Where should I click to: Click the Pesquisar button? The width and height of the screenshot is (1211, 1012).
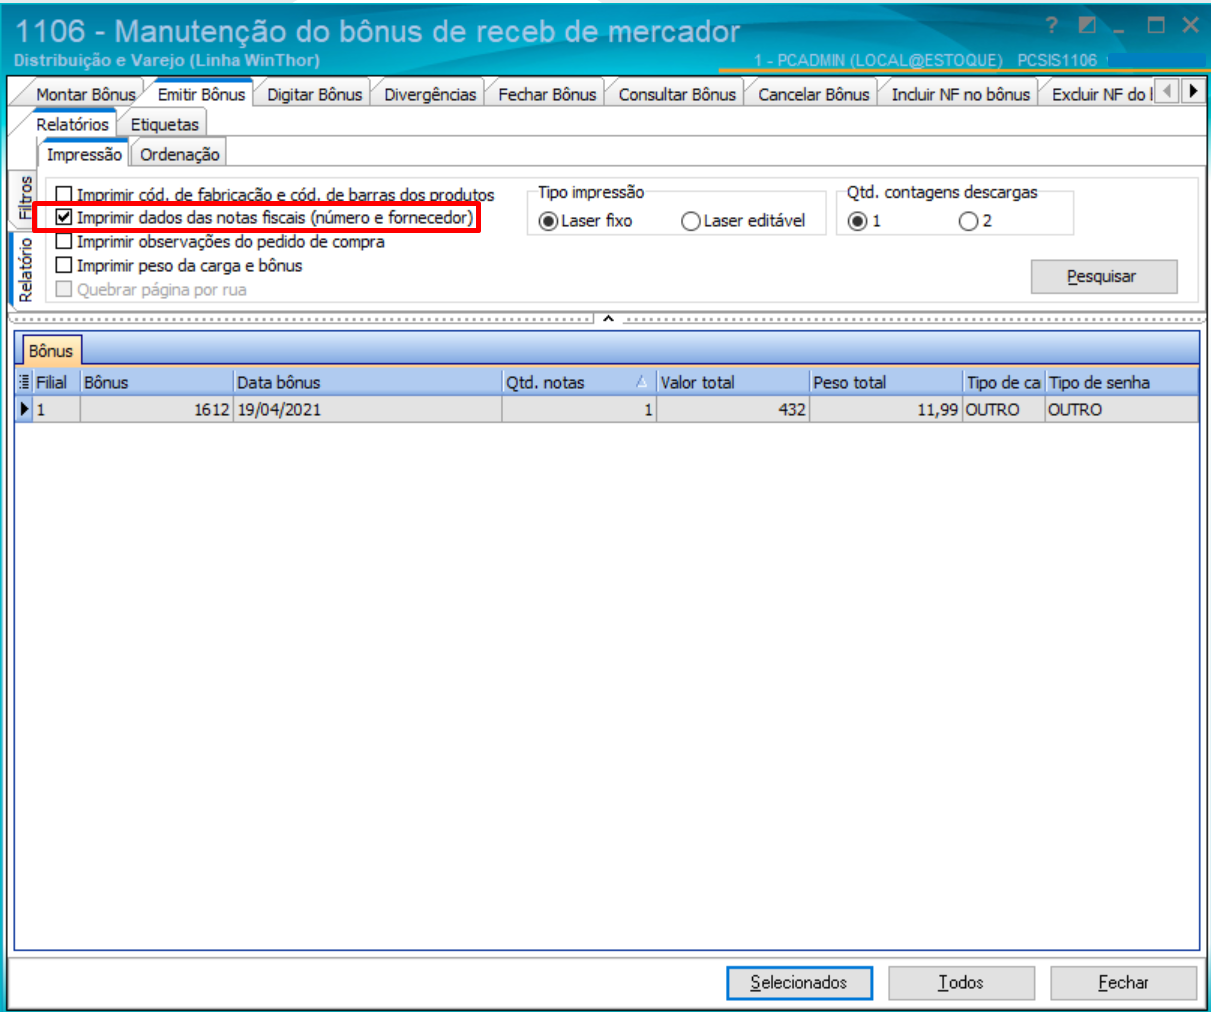(1104, 276)
